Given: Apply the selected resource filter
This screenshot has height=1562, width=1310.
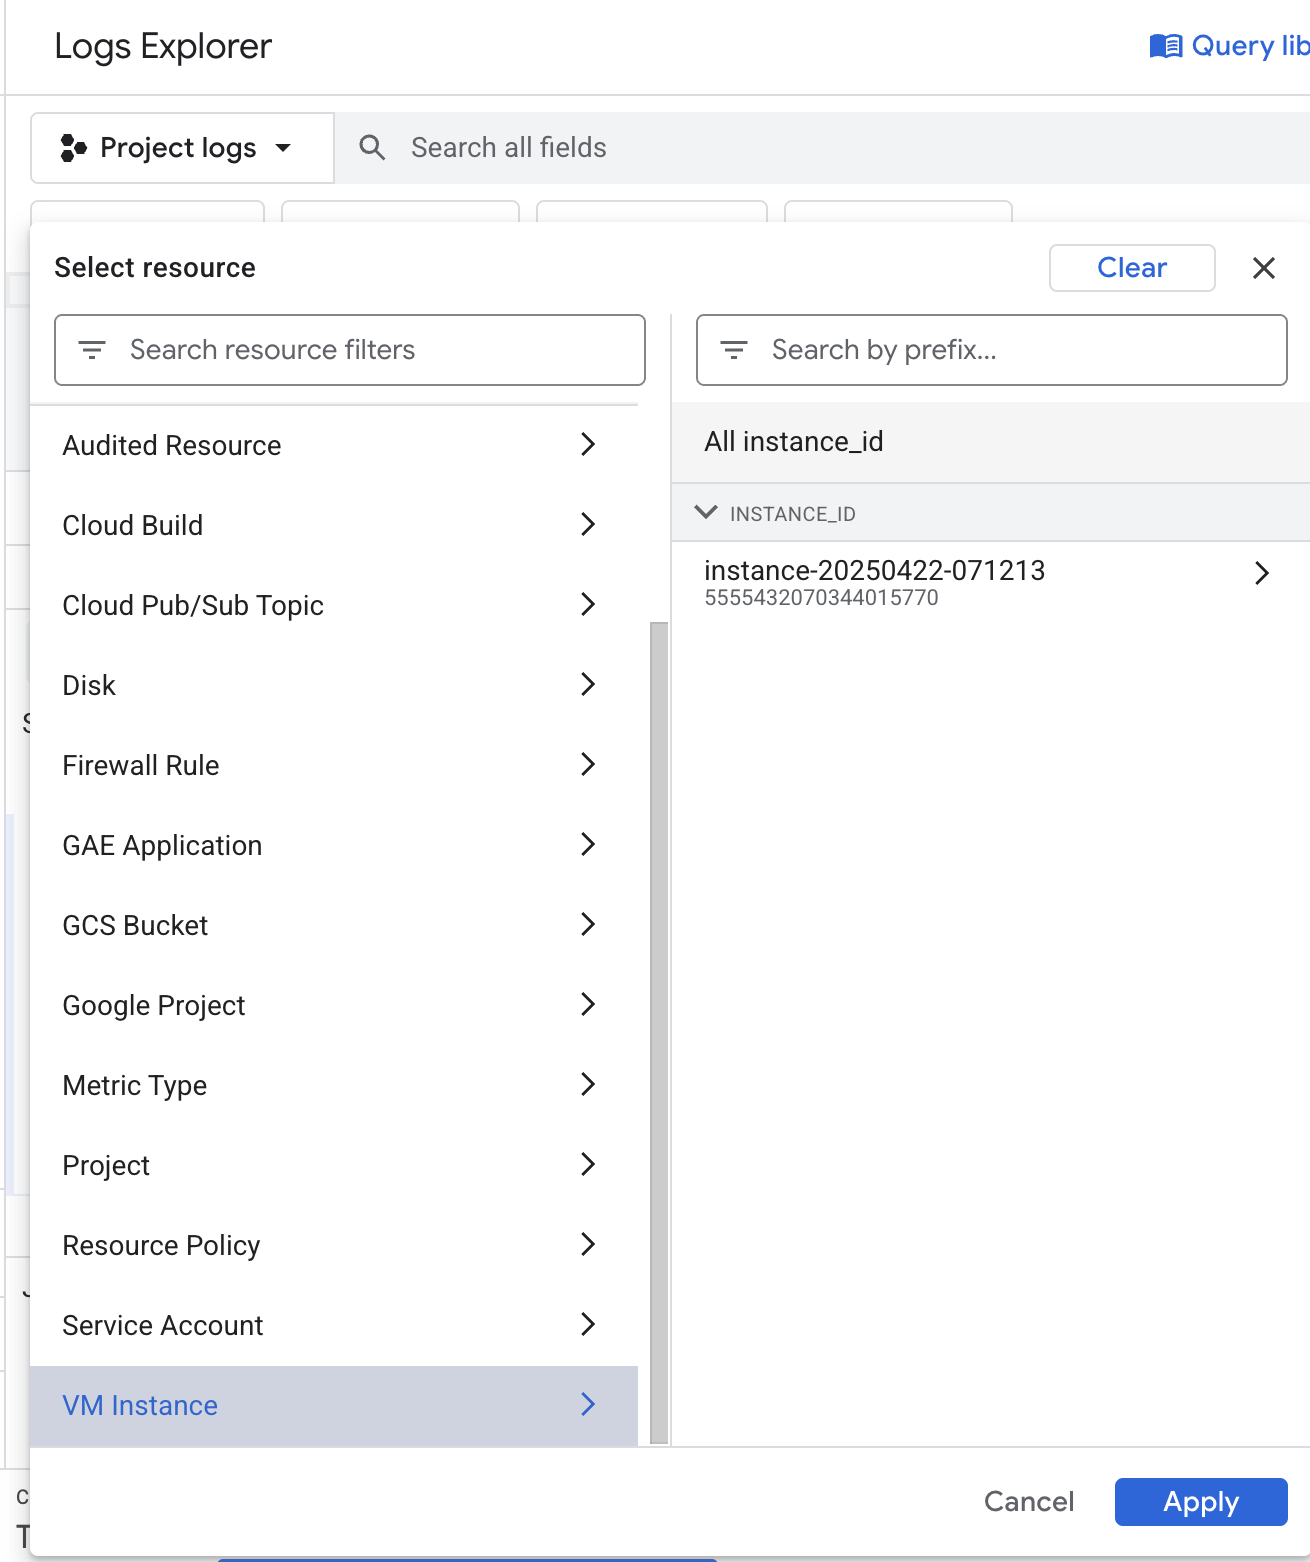Looking at the screenshot, I should 1201,1502.
